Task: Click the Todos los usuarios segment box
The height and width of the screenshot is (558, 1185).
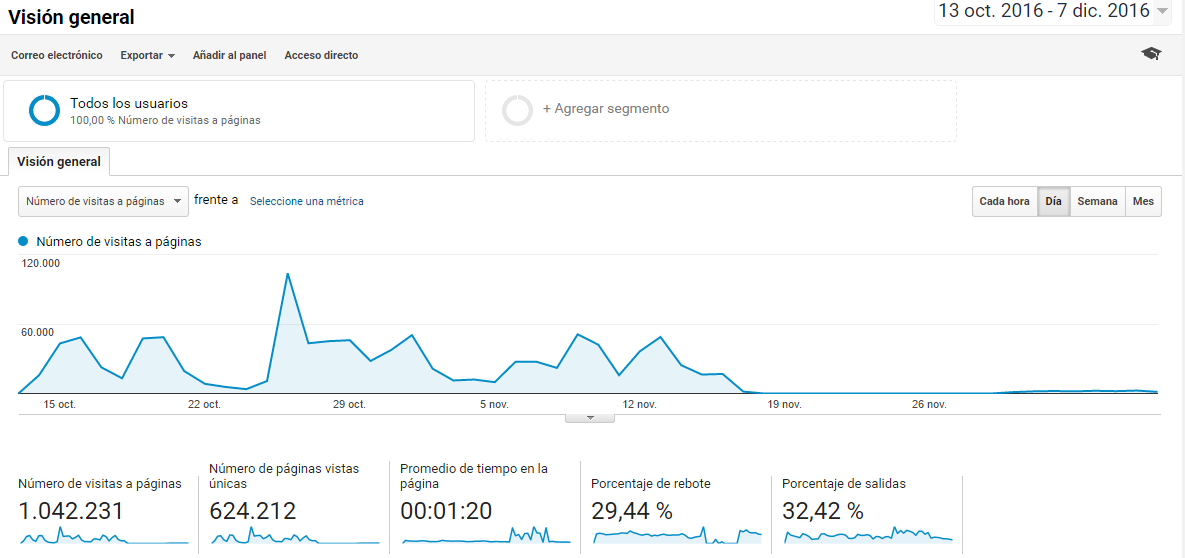Action: (239, 111)
